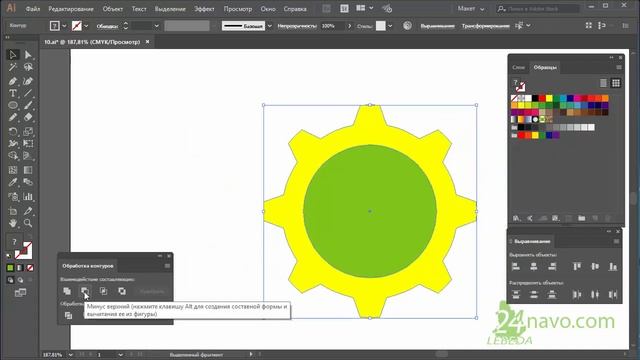This screenshot has height=360, width=640.
Task: Open the Эффект menu
Action: pos(204,9)
